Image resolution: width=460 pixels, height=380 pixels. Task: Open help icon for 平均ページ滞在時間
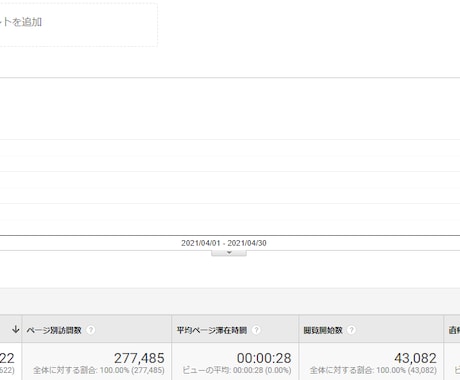pyautogui.click(x=256, y=330)
